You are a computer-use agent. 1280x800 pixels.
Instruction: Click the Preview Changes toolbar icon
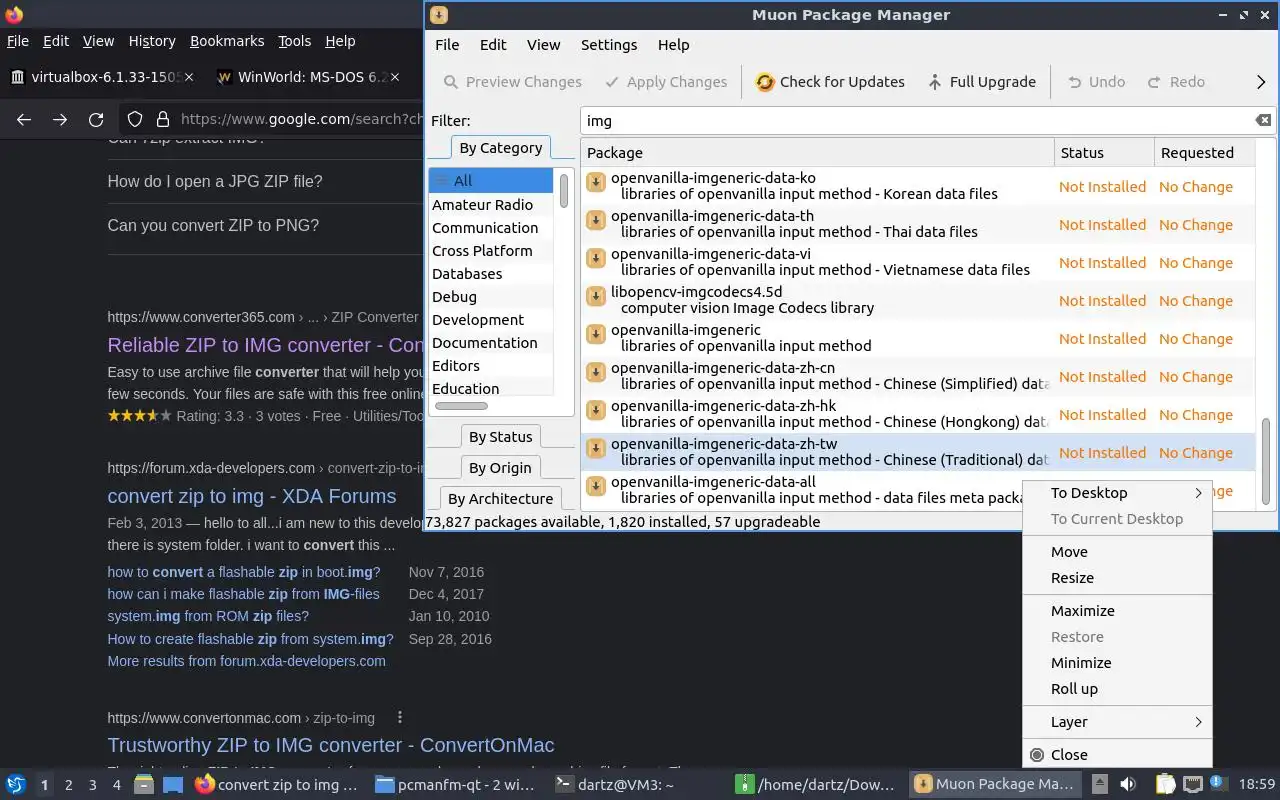[451, 82]
